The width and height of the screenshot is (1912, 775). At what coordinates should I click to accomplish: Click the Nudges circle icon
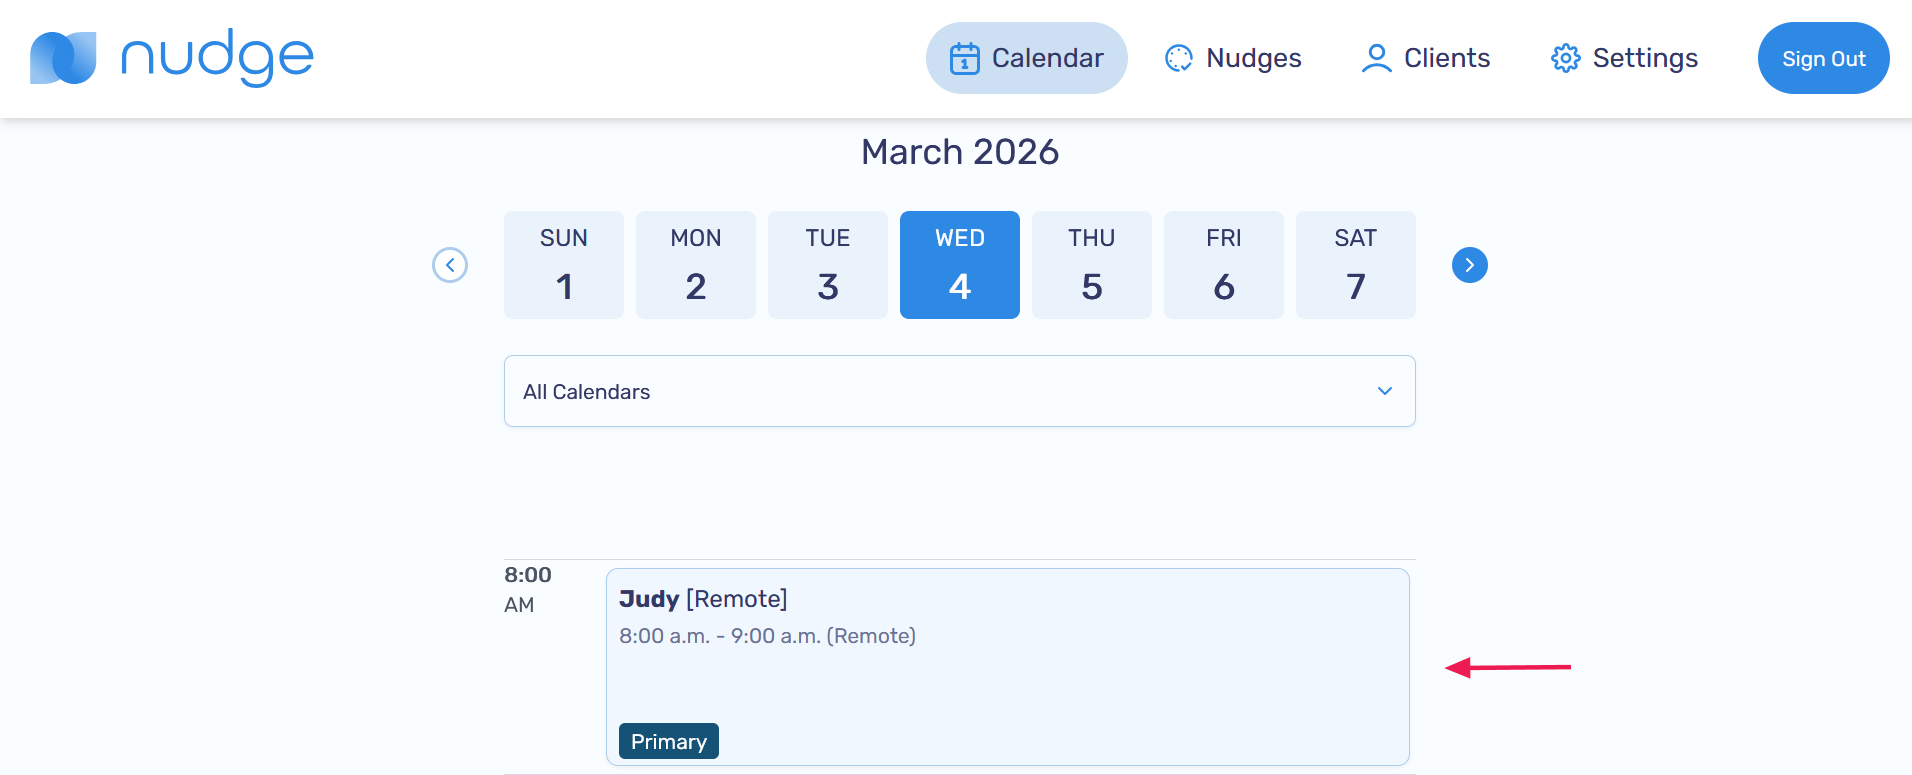1179,58
